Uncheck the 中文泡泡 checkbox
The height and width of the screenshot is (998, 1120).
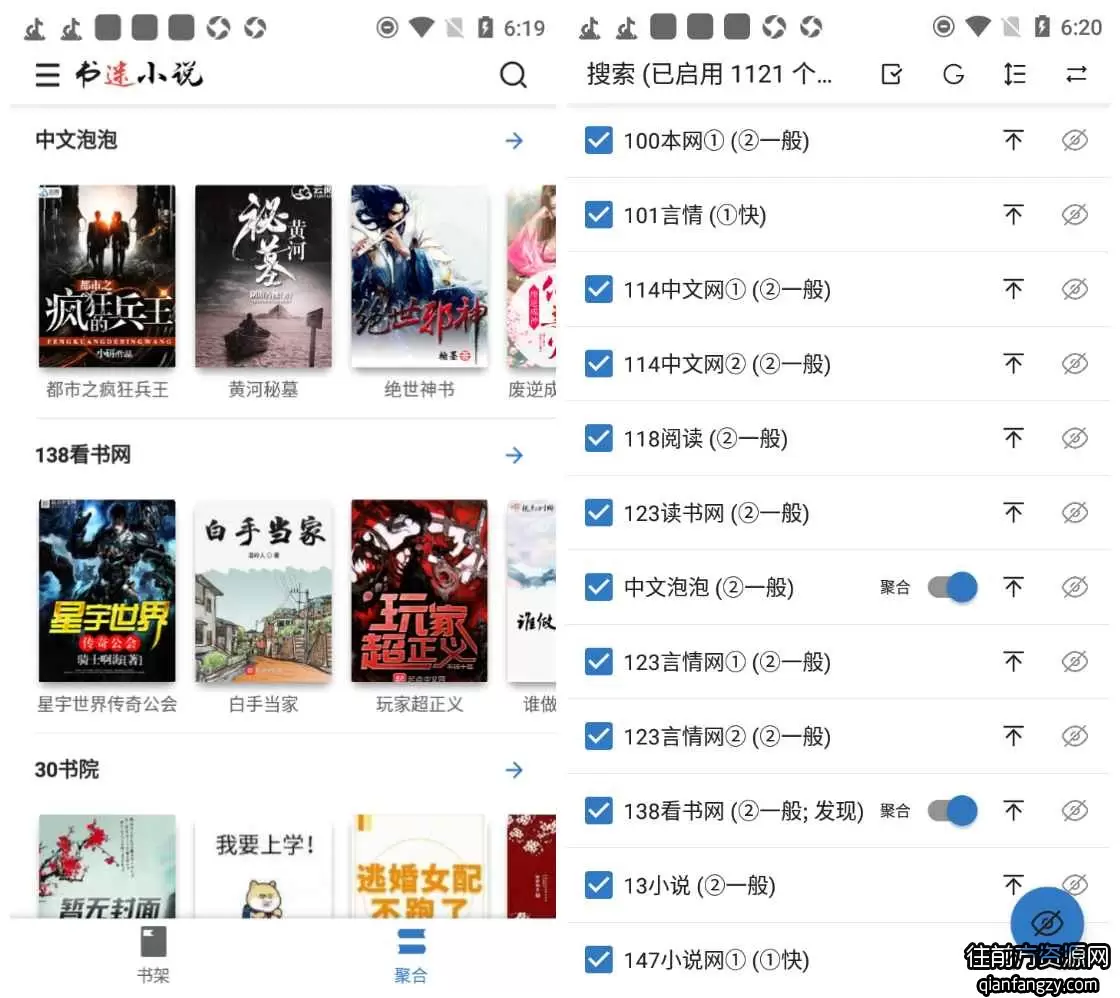tap(598, 587)
